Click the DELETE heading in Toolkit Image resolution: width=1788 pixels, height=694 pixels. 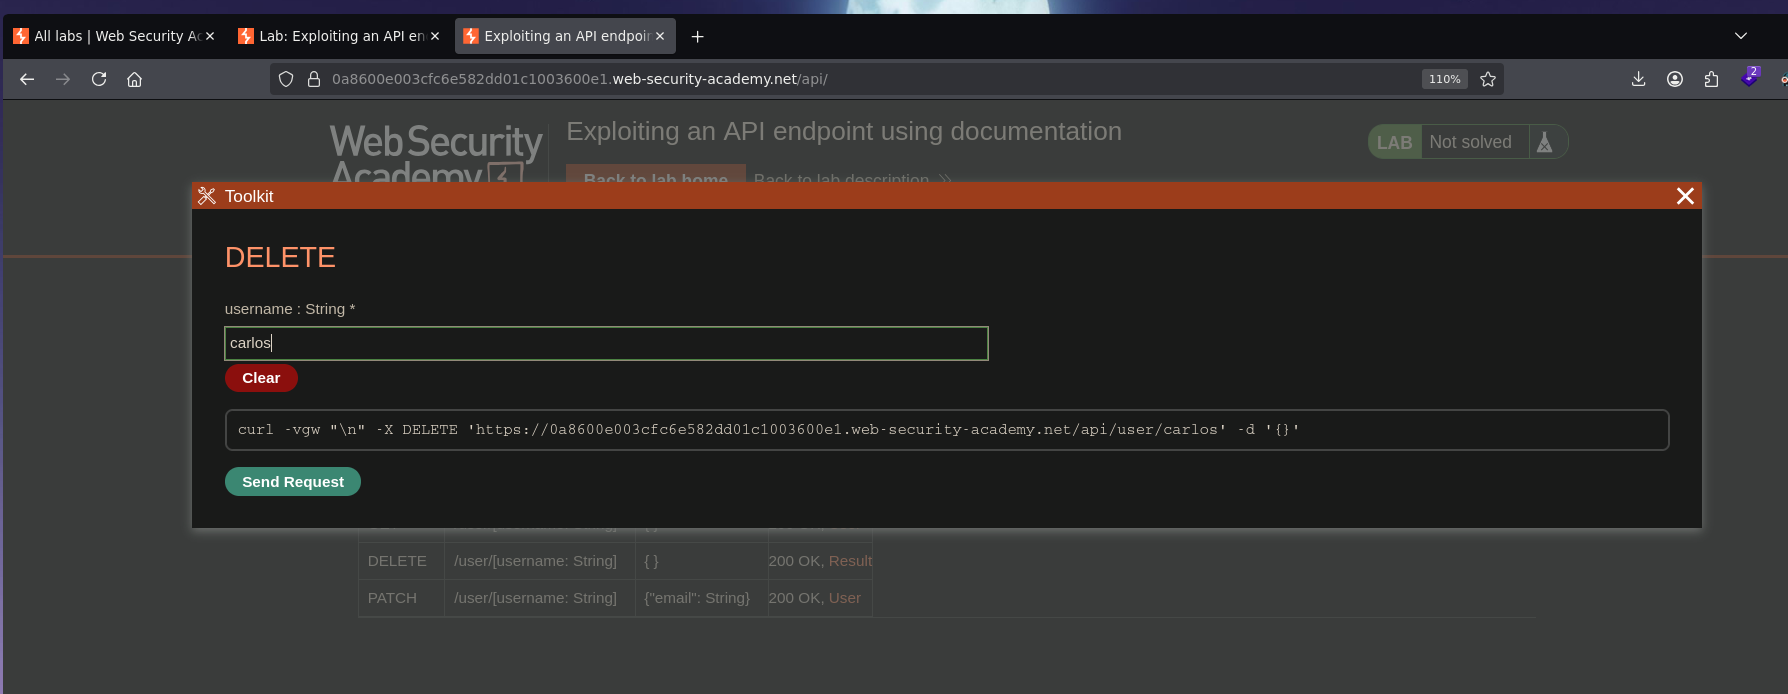click(x=280, y=258)
